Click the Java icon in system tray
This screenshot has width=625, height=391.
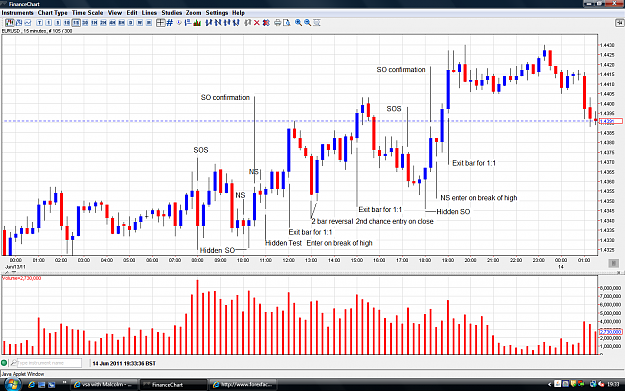point(557,383)
